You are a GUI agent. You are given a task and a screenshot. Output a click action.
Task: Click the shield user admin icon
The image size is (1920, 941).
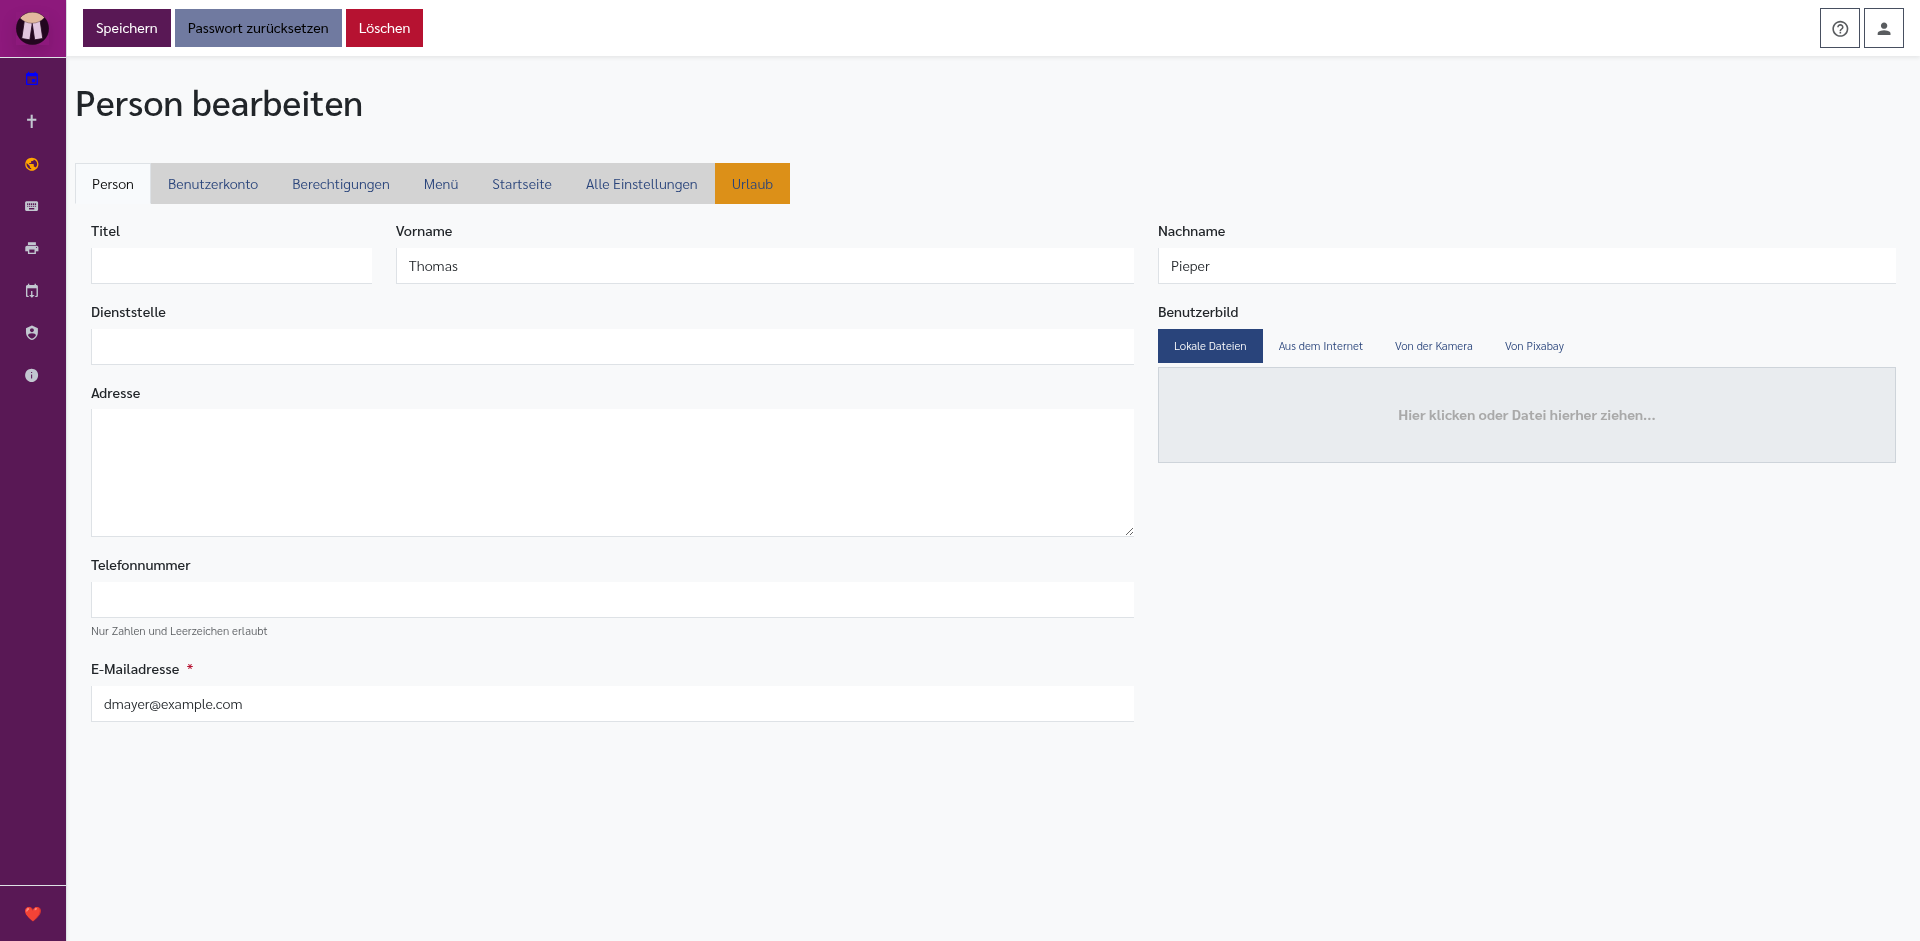pyautogui.click(x=32, y=333)
